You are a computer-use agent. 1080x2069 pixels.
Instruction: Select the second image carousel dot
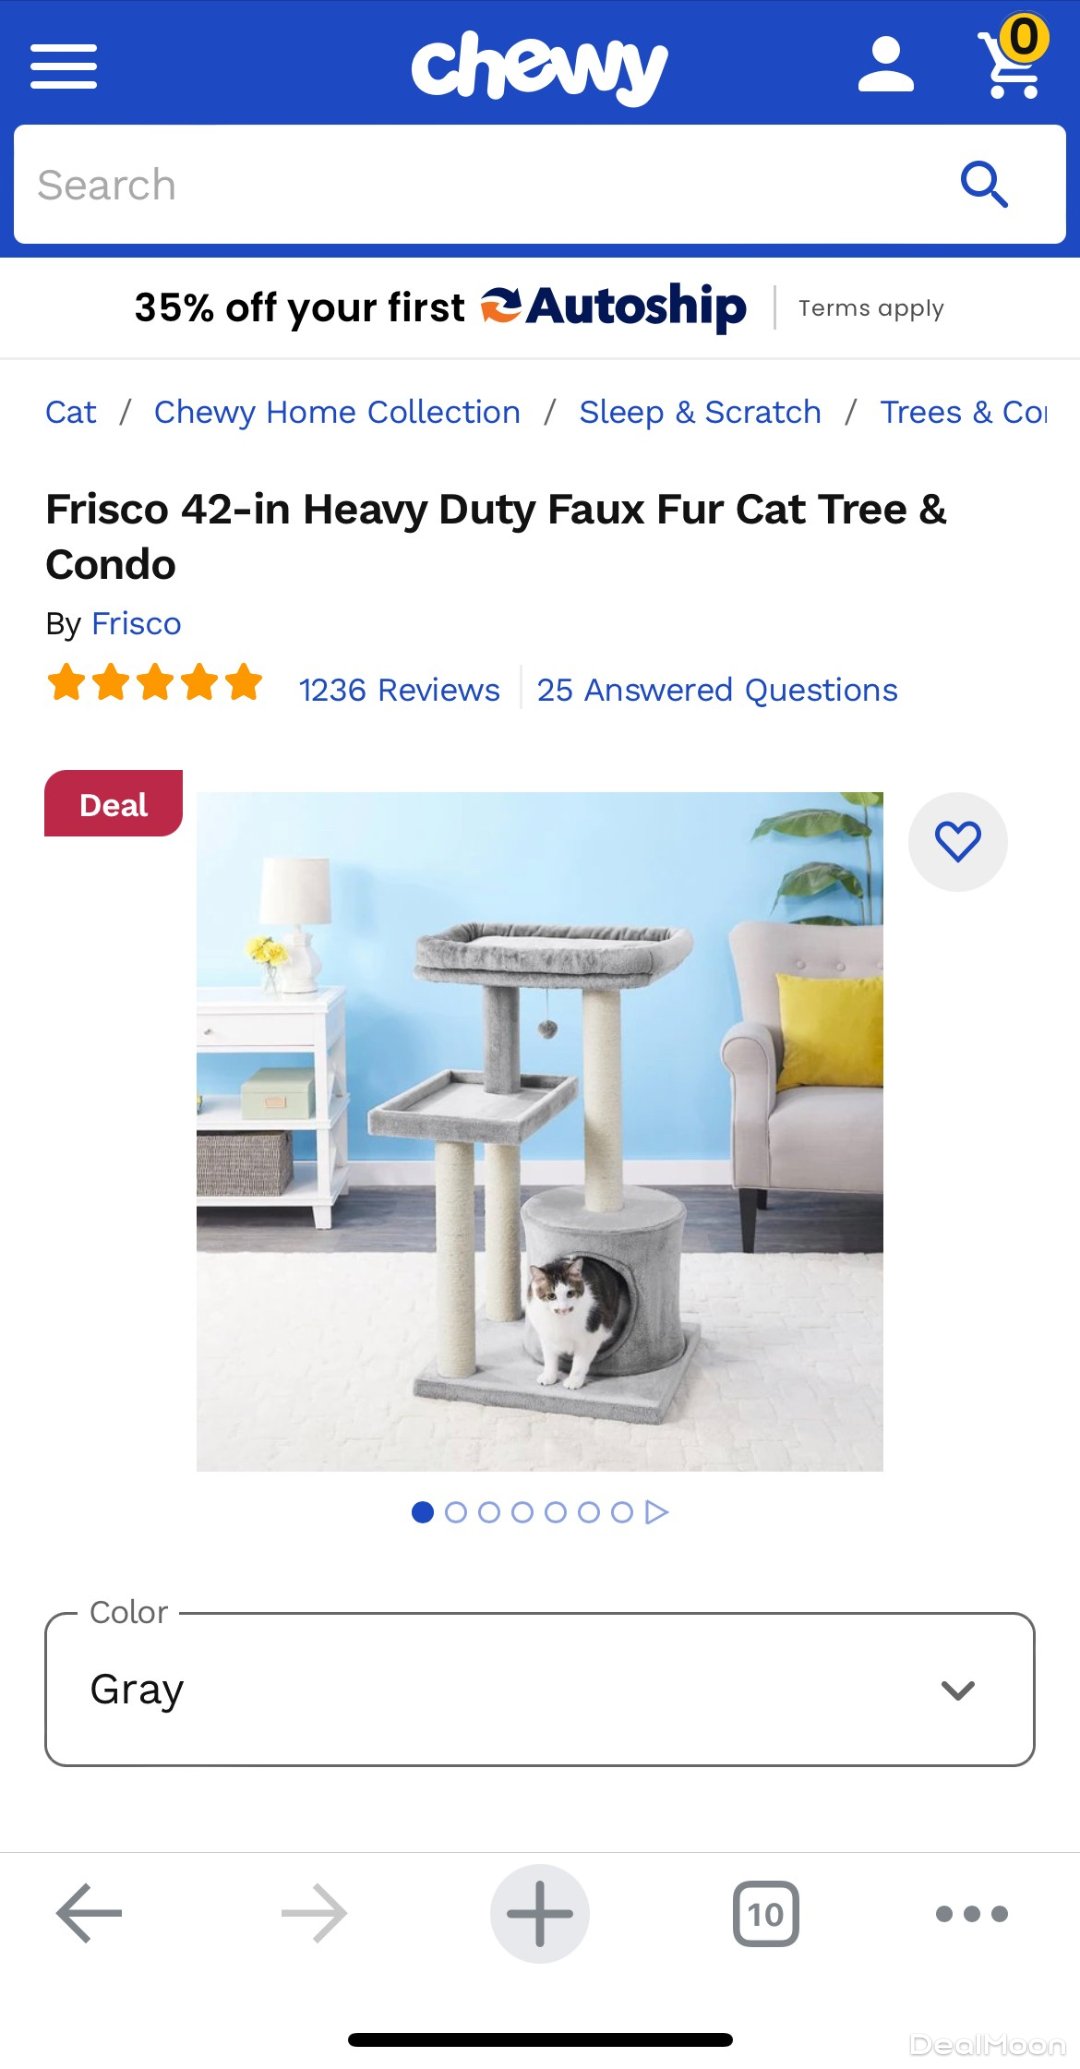(456, 1512)
